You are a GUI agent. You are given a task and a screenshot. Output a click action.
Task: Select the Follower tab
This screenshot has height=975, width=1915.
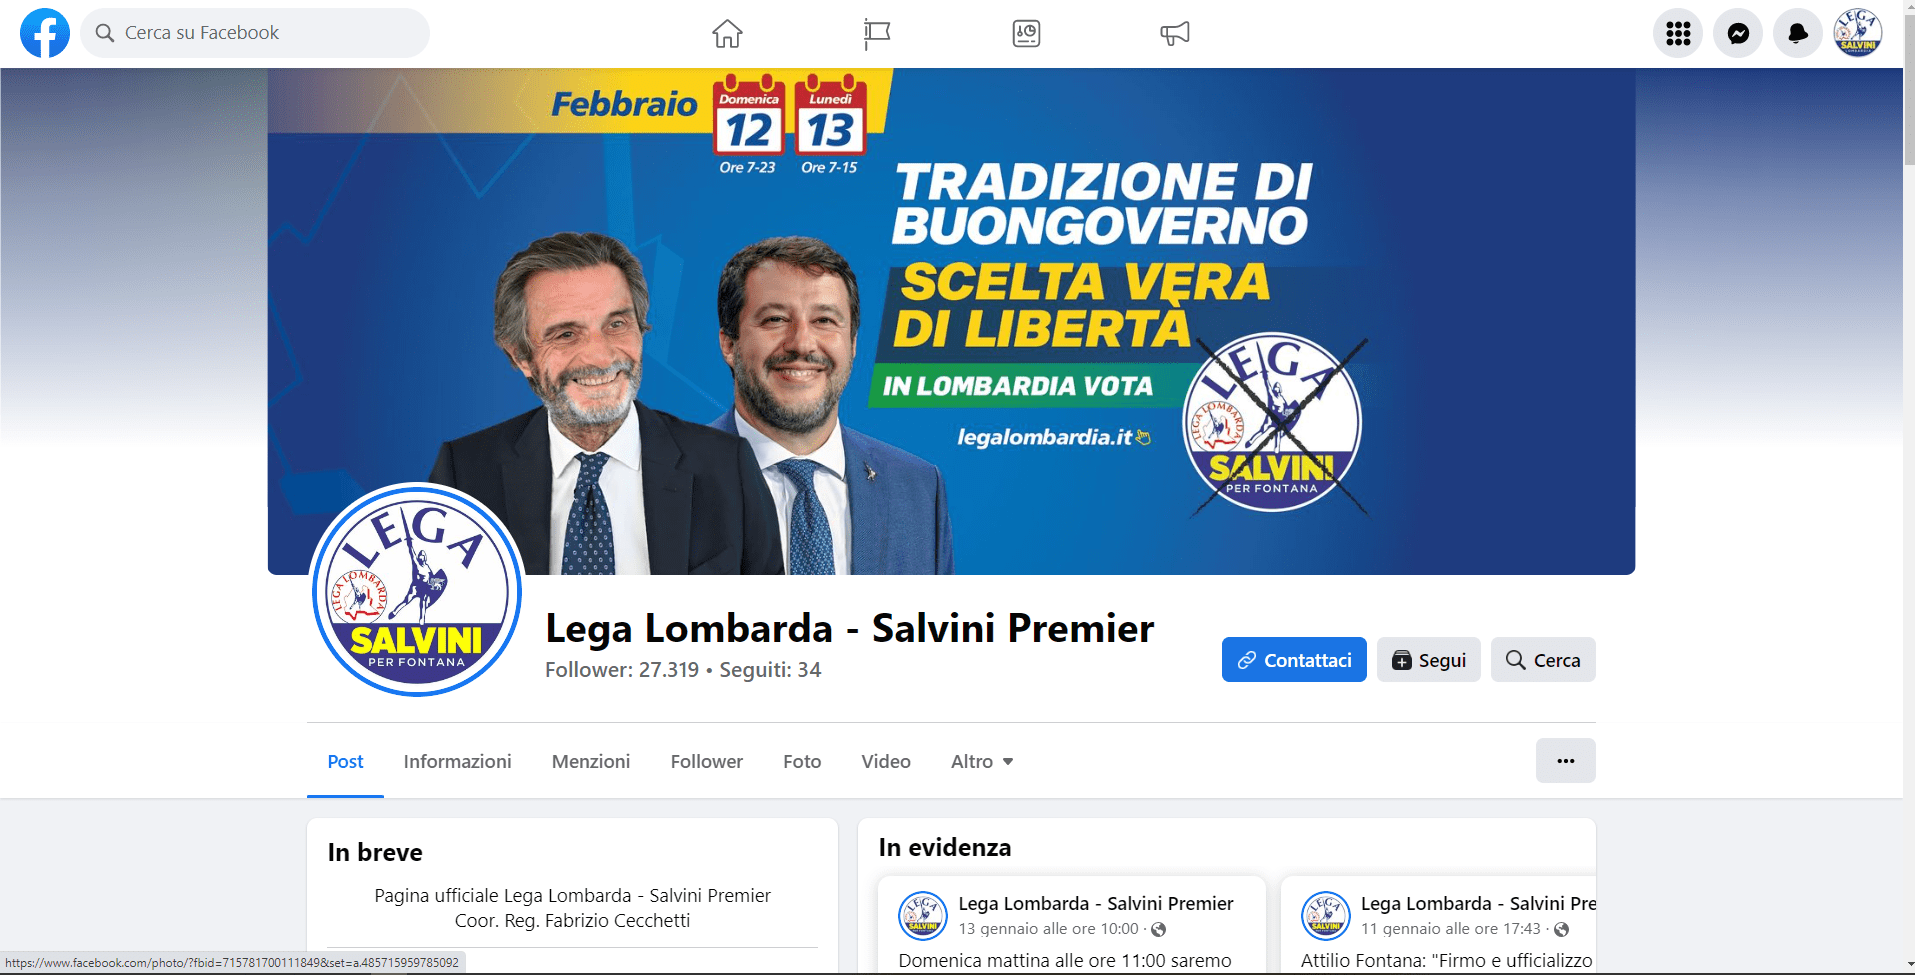[707, 761]
